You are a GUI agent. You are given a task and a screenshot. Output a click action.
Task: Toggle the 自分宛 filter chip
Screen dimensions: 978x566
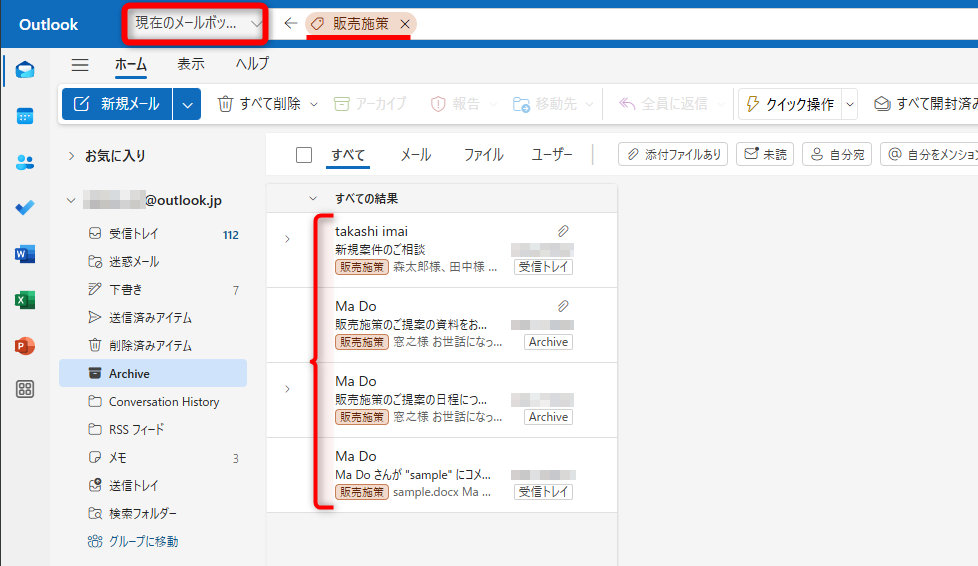(x=837, y=154)
